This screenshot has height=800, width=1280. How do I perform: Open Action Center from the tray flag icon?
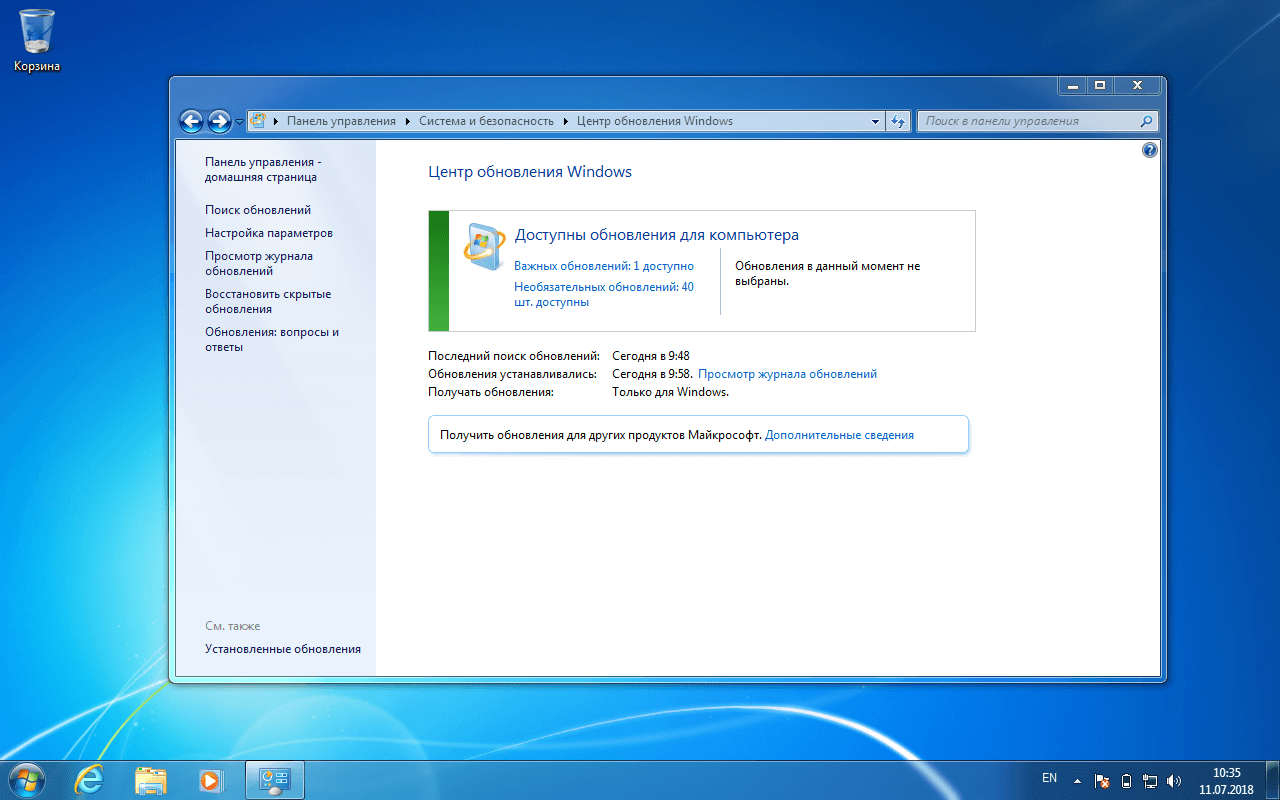(1101, 779)
